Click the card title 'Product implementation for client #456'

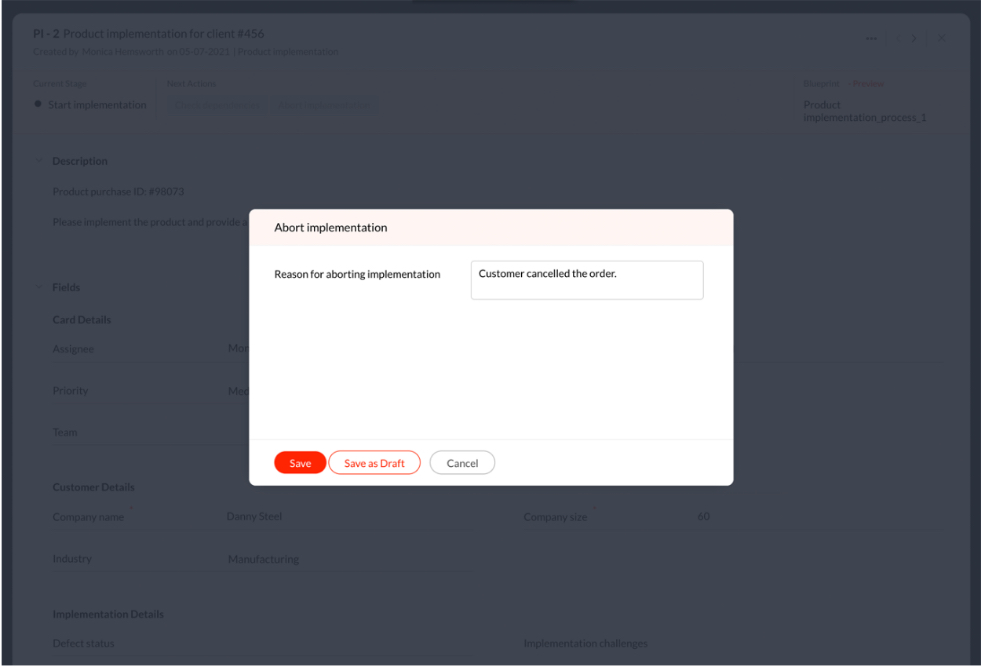point(163,34)
